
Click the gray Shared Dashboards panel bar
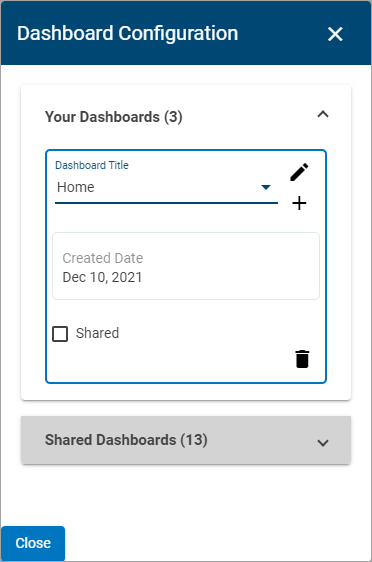tap(186, 440)
